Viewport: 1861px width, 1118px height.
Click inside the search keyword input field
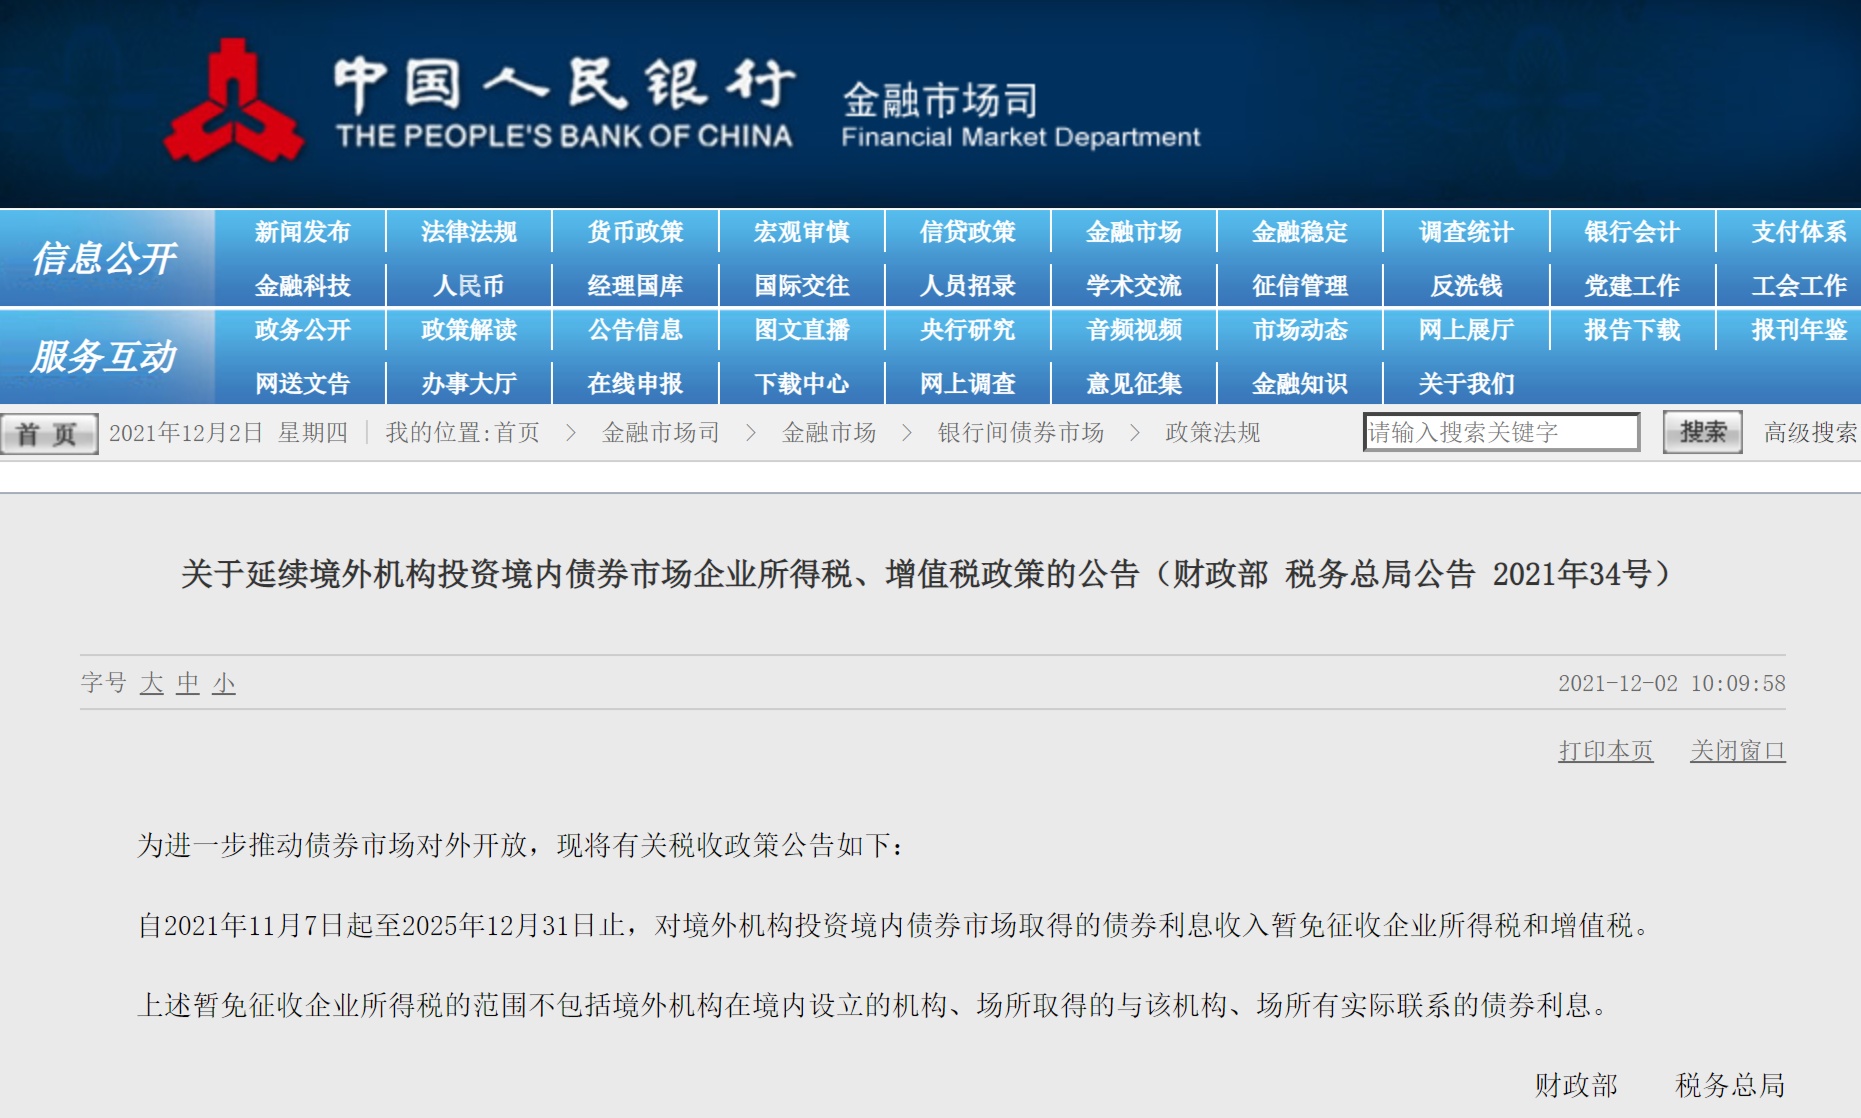coord(1498,431)
